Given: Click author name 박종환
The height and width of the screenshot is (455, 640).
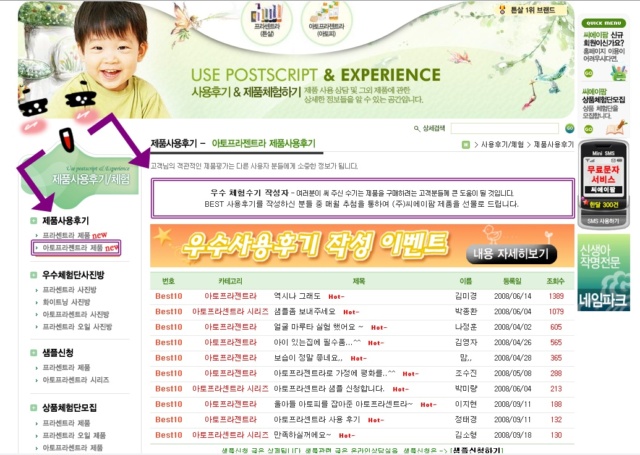Looking at the screenshot, I should tap(466, 312).
